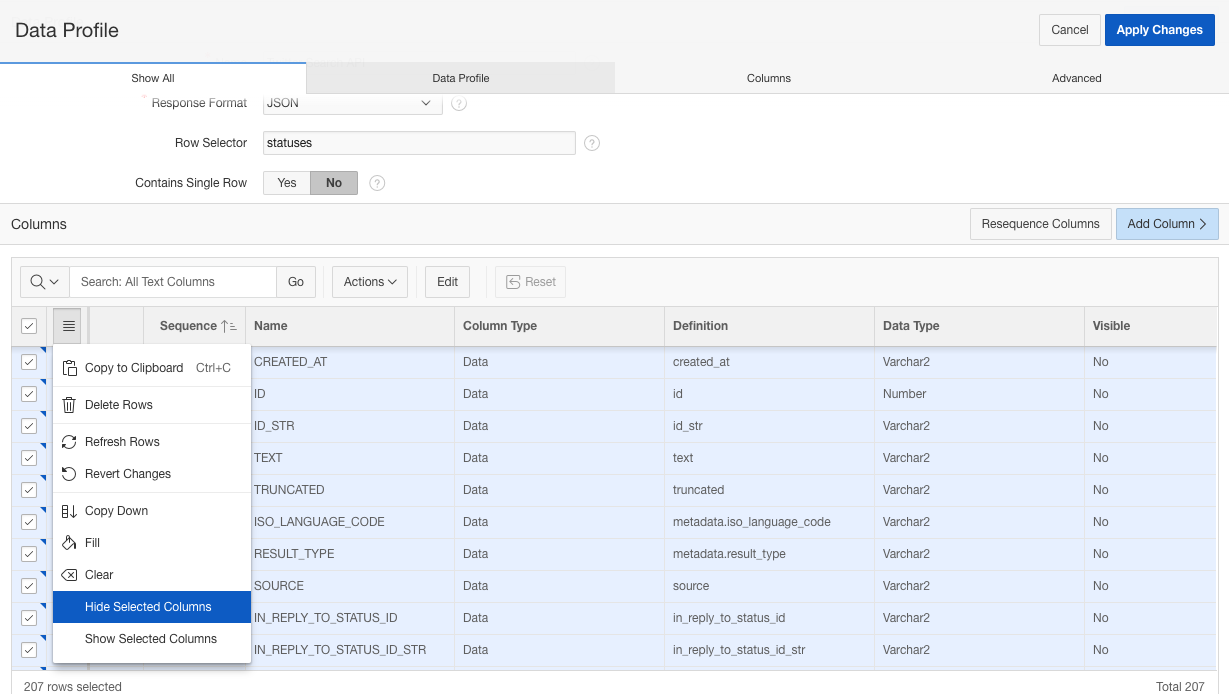Toggle the select-all checkbox in header

click(29, 326)
